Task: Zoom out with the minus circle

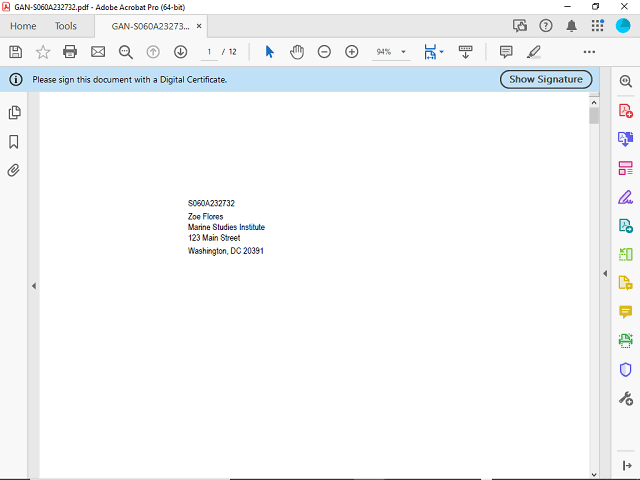Action: click(324, 52)
